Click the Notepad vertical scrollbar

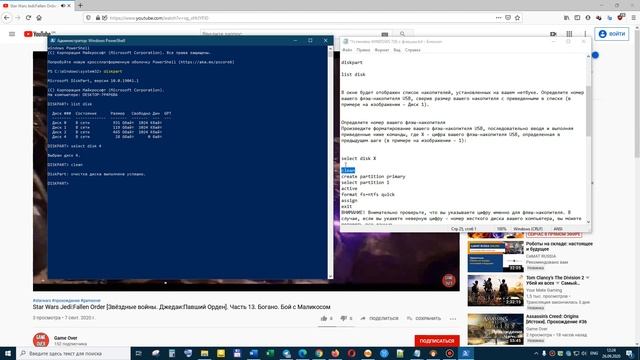coord(588,139)
